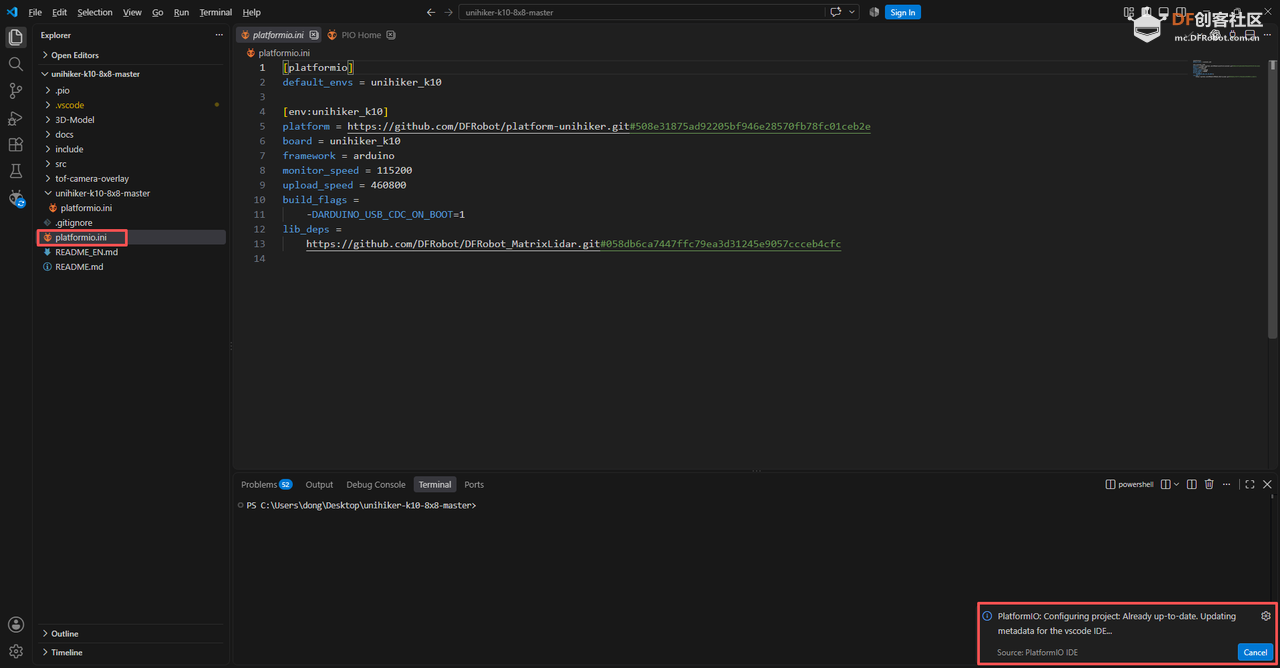Click the Sign In button
Viewport: 1280px width, 668px height.
point(903,12)
